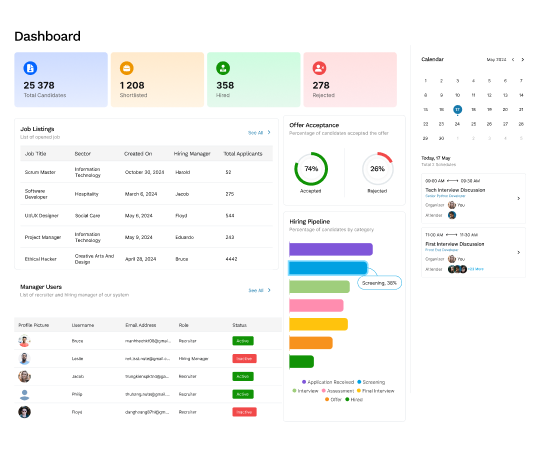Image resolution: width=544 pixels, height=456 pixels.
Task: Open the Project Manager job row
Action: coord(146,237)
